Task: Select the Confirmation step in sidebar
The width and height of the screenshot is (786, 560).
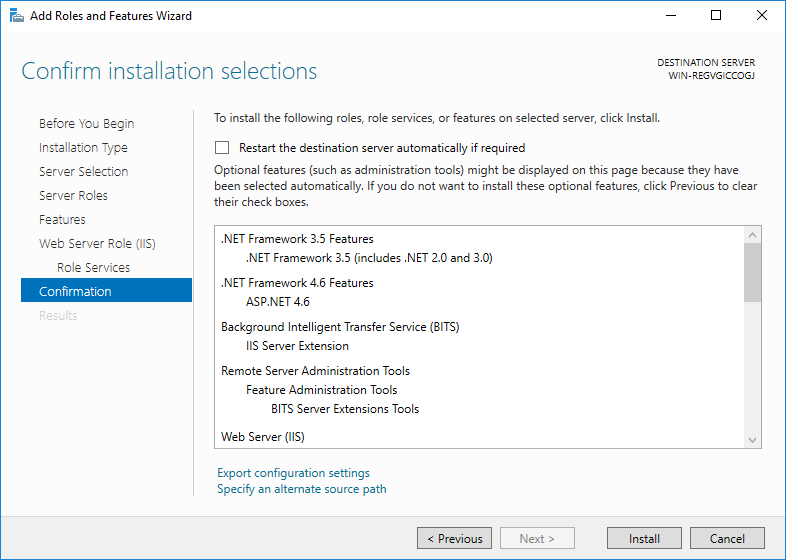Action: point(75,292)
